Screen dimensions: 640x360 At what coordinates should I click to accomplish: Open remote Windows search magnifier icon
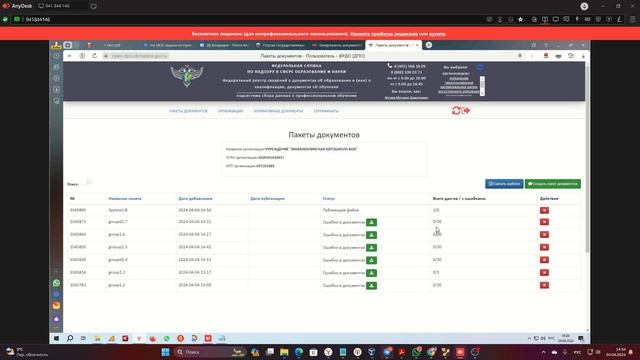[x=70, y=338]
